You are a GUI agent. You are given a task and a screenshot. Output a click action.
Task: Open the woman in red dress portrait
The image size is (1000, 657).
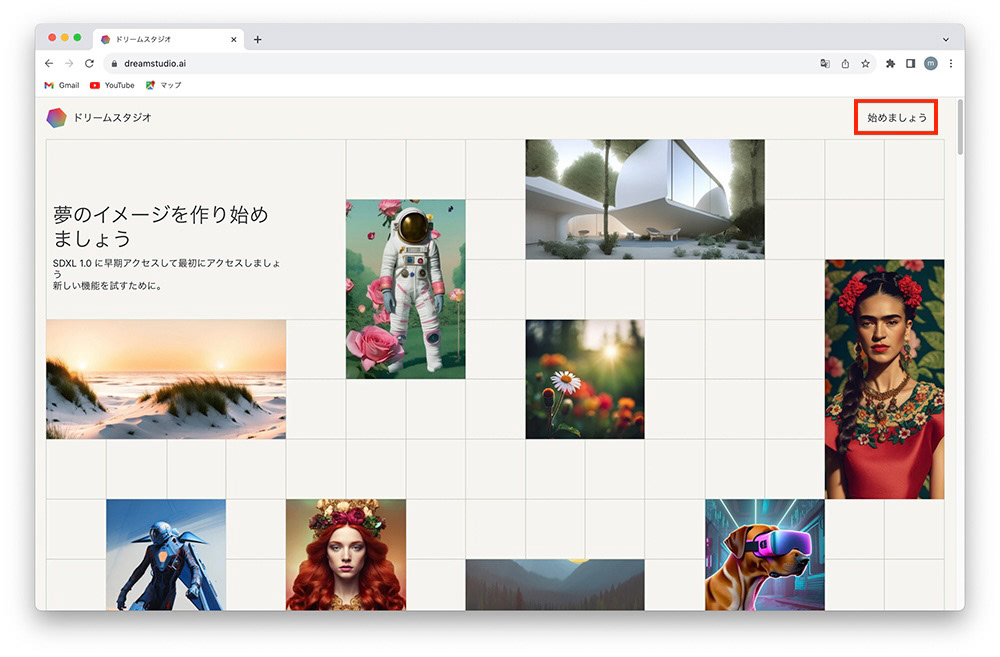pyautogui.click(x=885, y=379)
